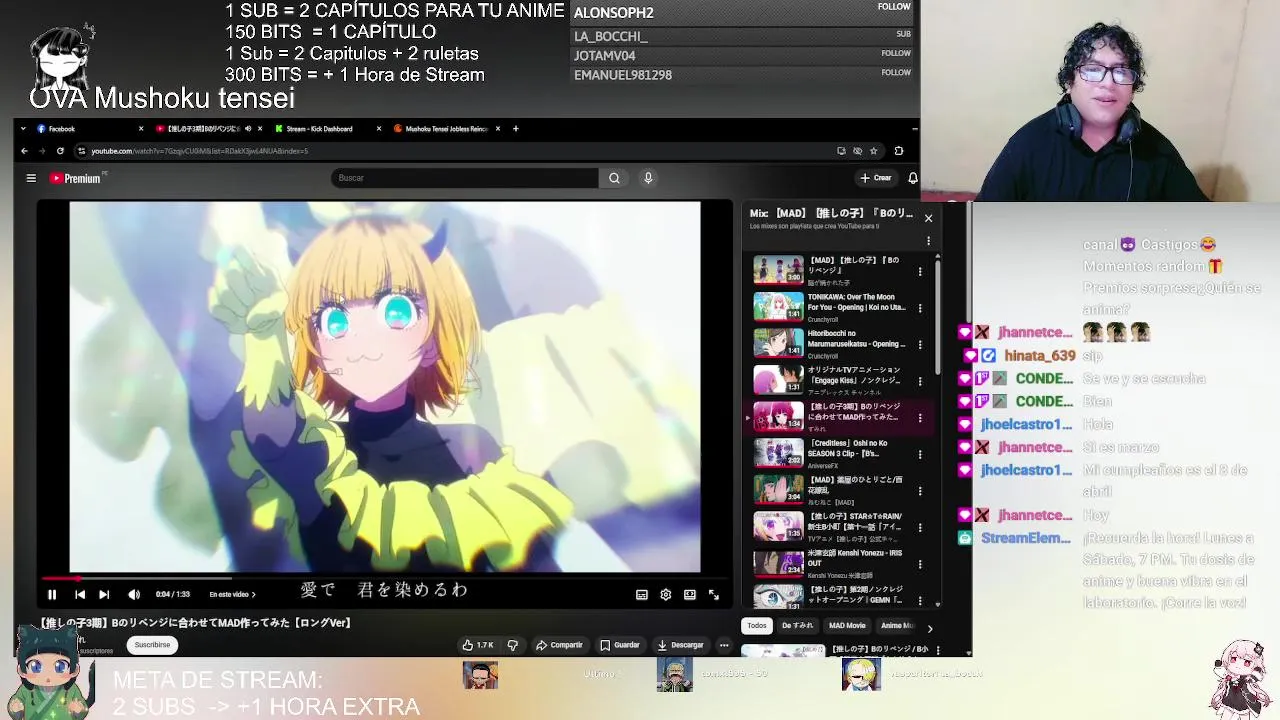The height and width of the screenshot is (720, 1280).
Task: Open options for Engage Kiss playlist item
Action: coord(920,381)
